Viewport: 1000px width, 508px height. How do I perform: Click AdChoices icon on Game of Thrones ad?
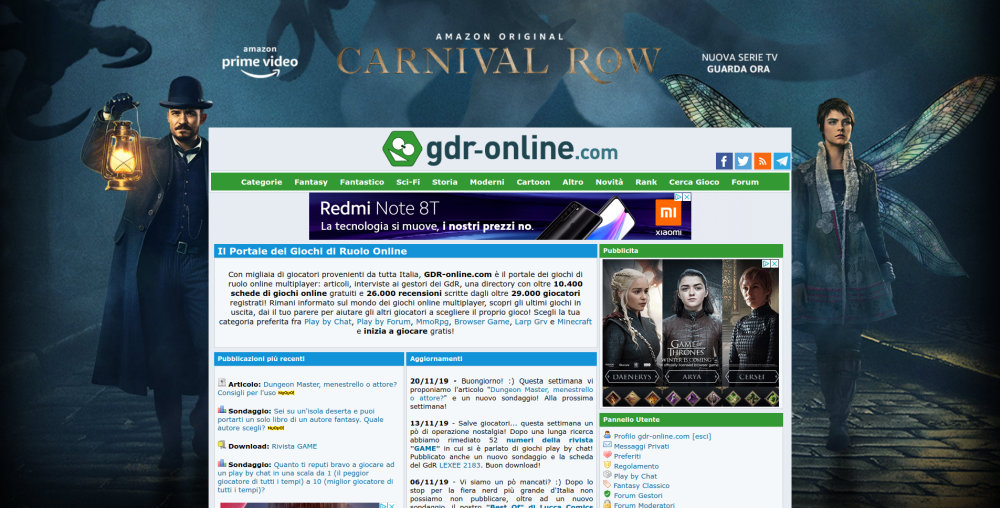click(767, 263)
